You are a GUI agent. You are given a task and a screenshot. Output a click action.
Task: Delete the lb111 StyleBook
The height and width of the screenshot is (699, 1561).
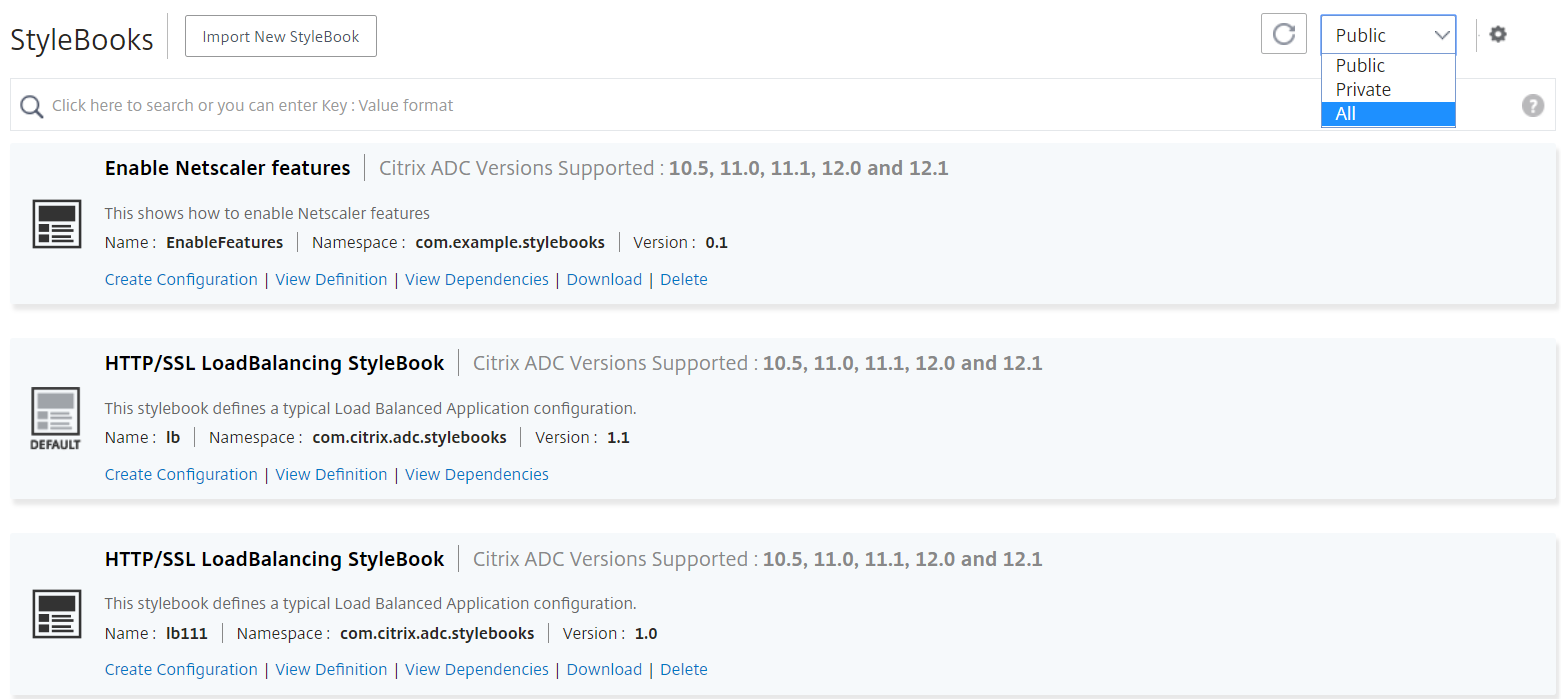point(684,670)
